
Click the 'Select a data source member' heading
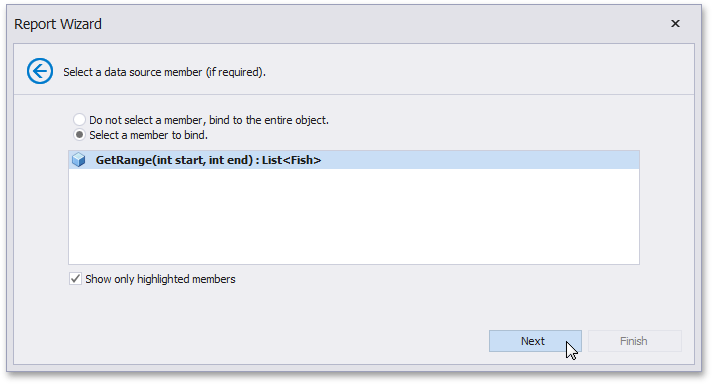point(164,72)
